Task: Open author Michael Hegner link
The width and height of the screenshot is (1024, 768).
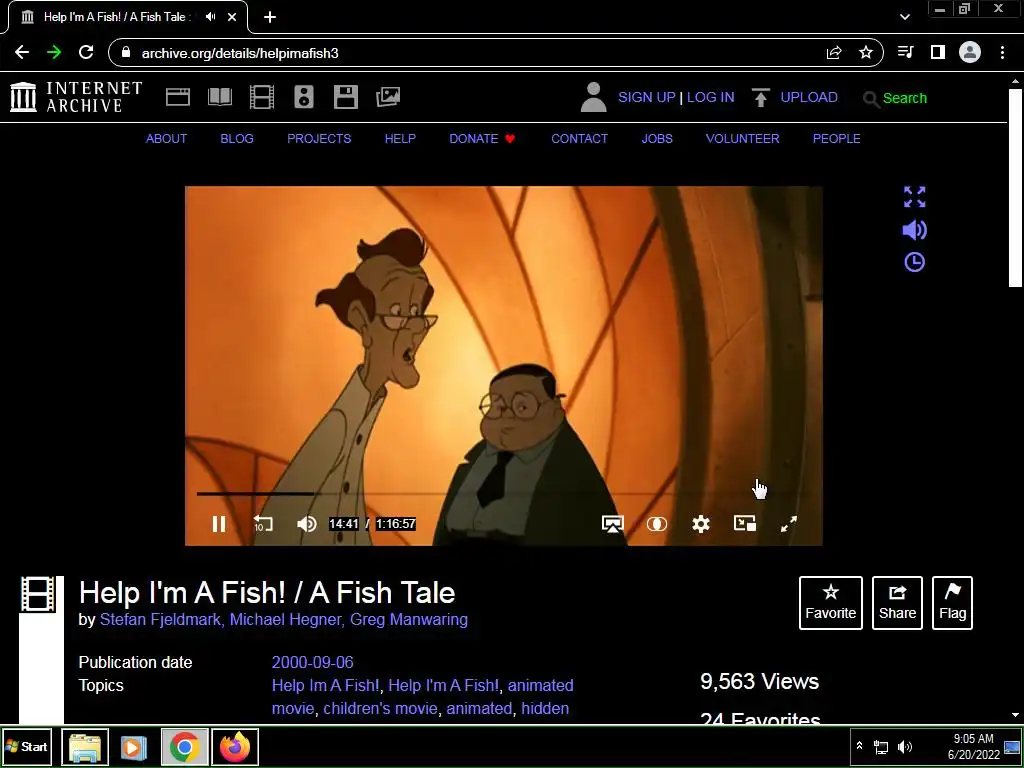Action: 286,620
